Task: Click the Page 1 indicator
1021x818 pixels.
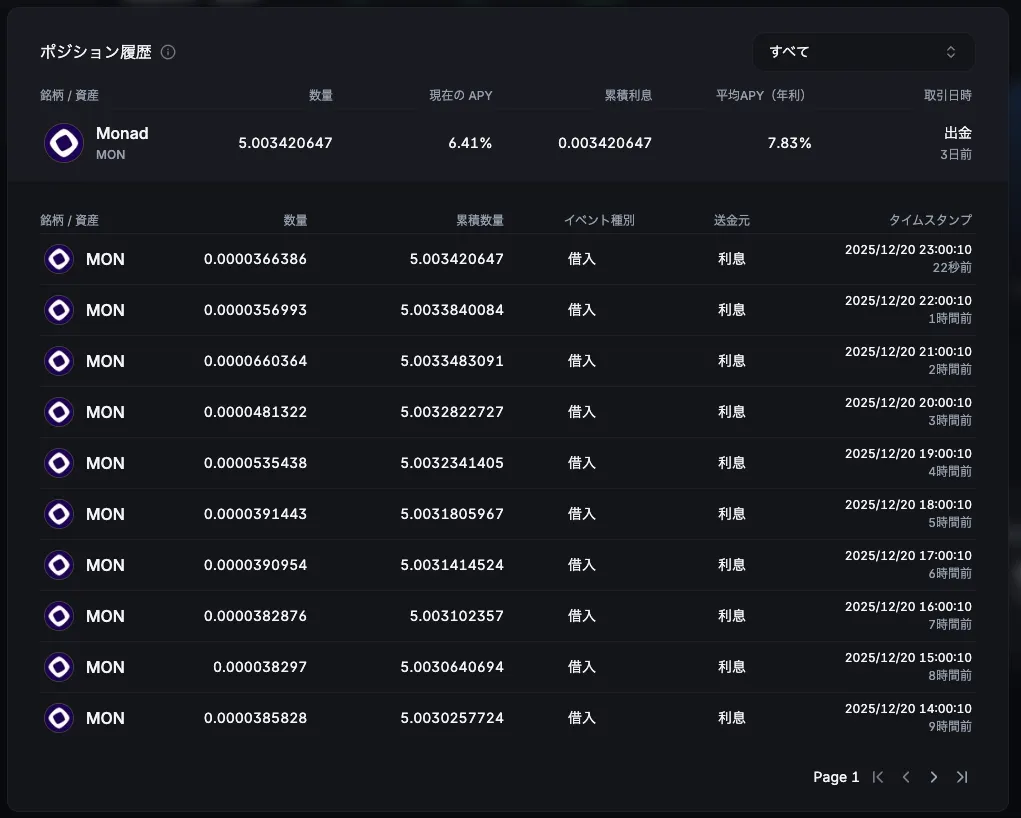Action: pyautogui.click(x=836, y=777)
